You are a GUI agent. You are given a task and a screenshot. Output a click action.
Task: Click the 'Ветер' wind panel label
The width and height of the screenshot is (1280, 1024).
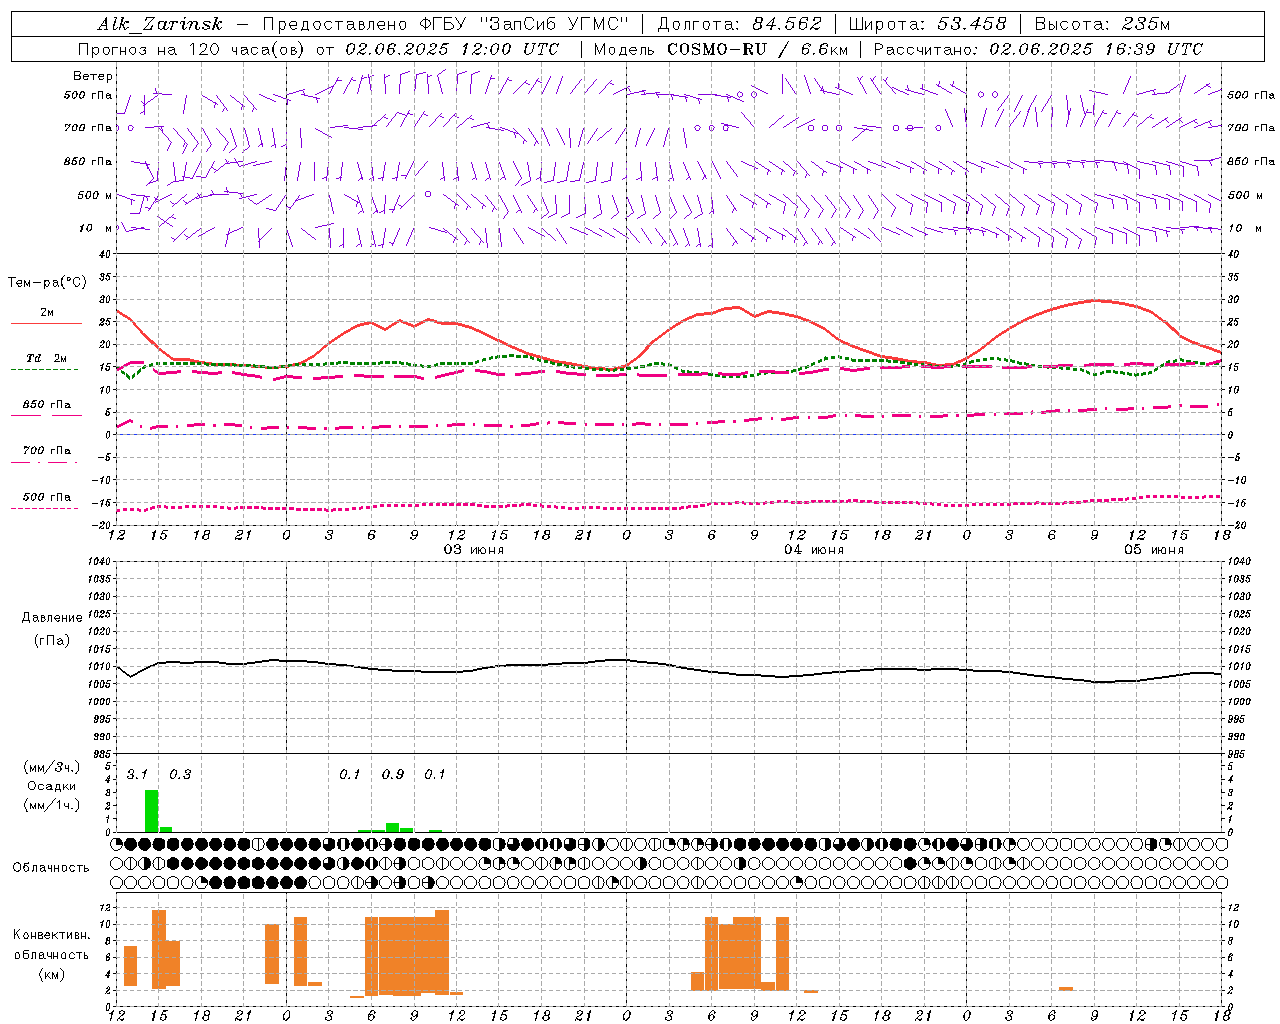tap(93, 76)
